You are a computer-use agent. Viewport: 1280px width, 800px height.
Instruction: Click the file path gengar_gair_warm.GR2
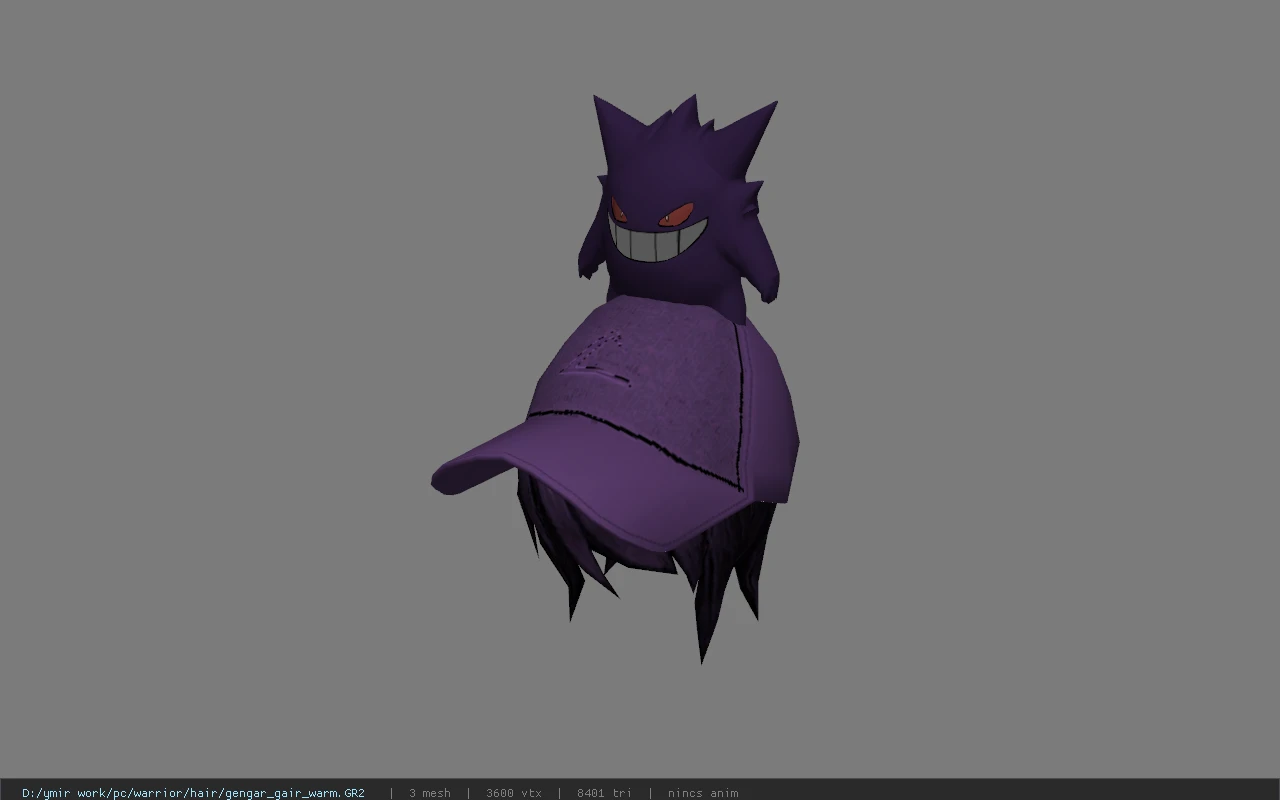[193, 793]
